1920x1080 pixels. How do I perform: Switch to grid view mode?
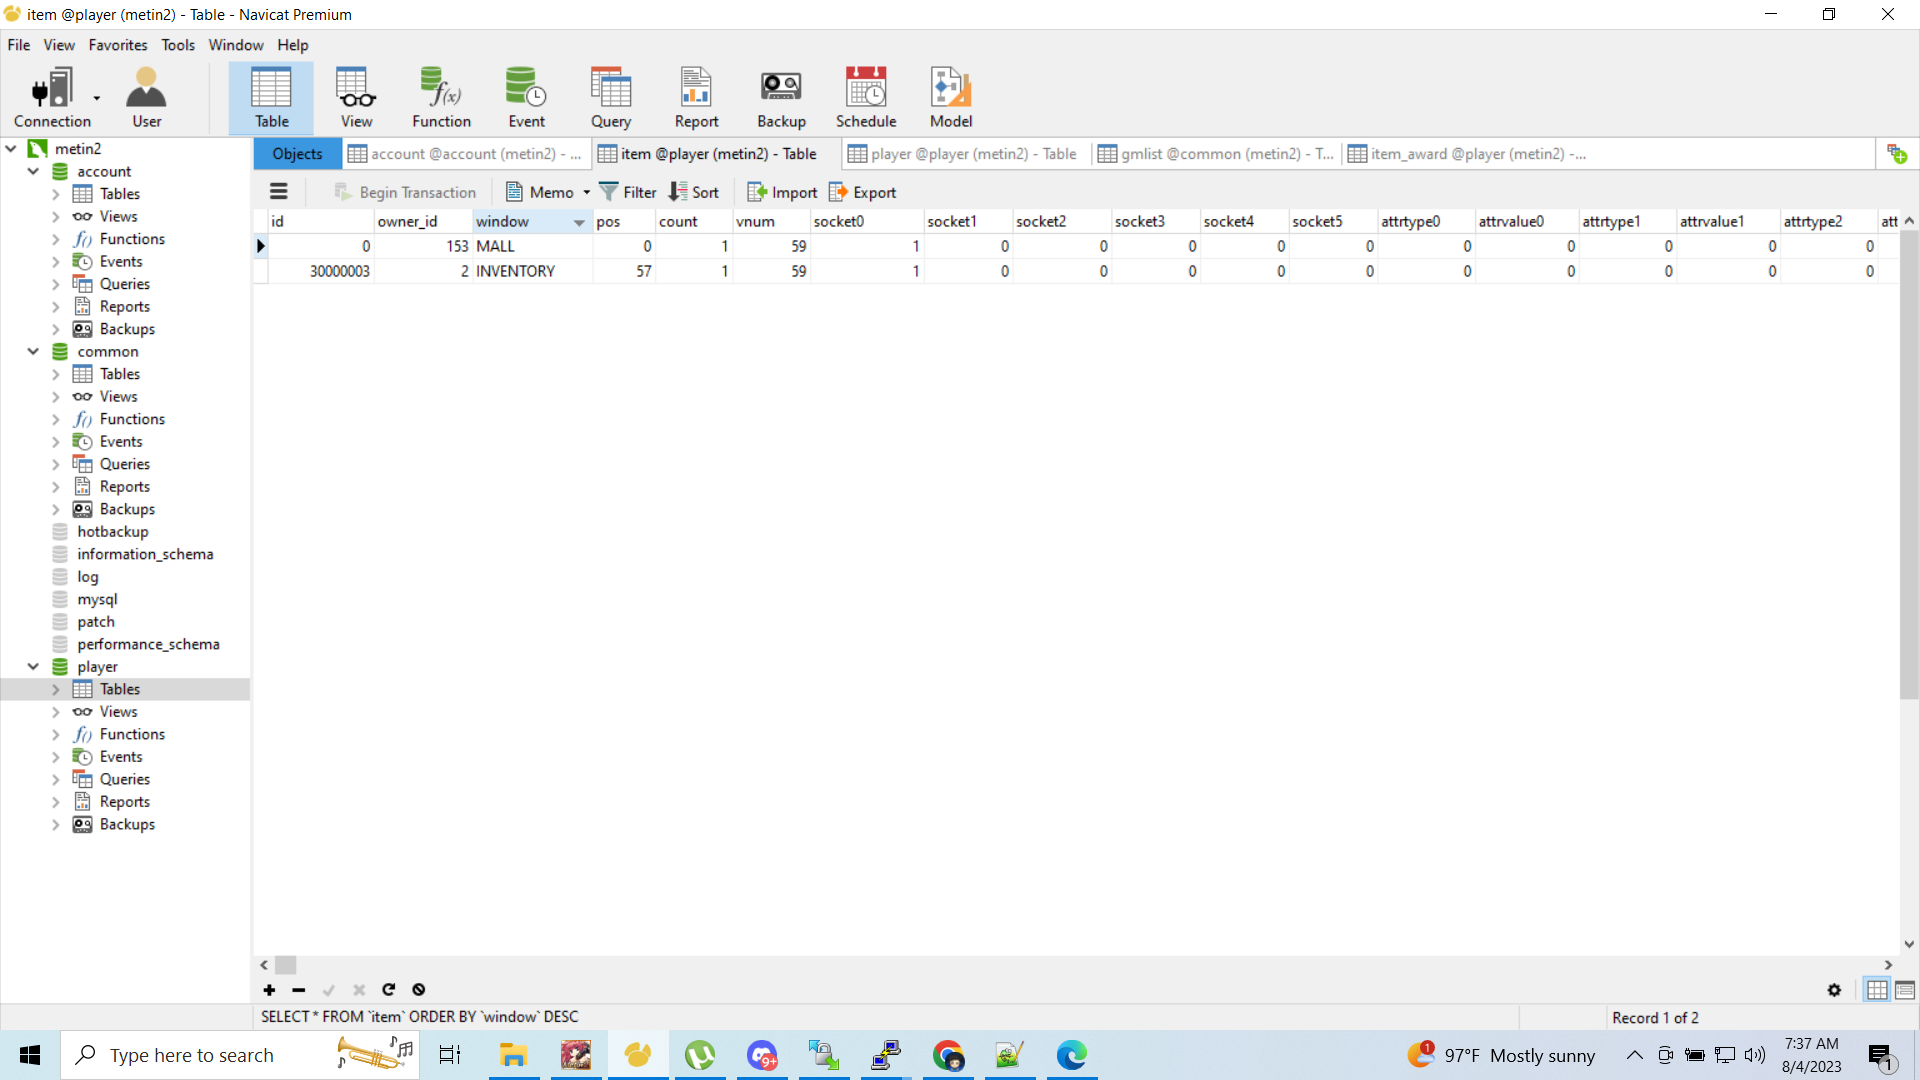coord(1877,990)
